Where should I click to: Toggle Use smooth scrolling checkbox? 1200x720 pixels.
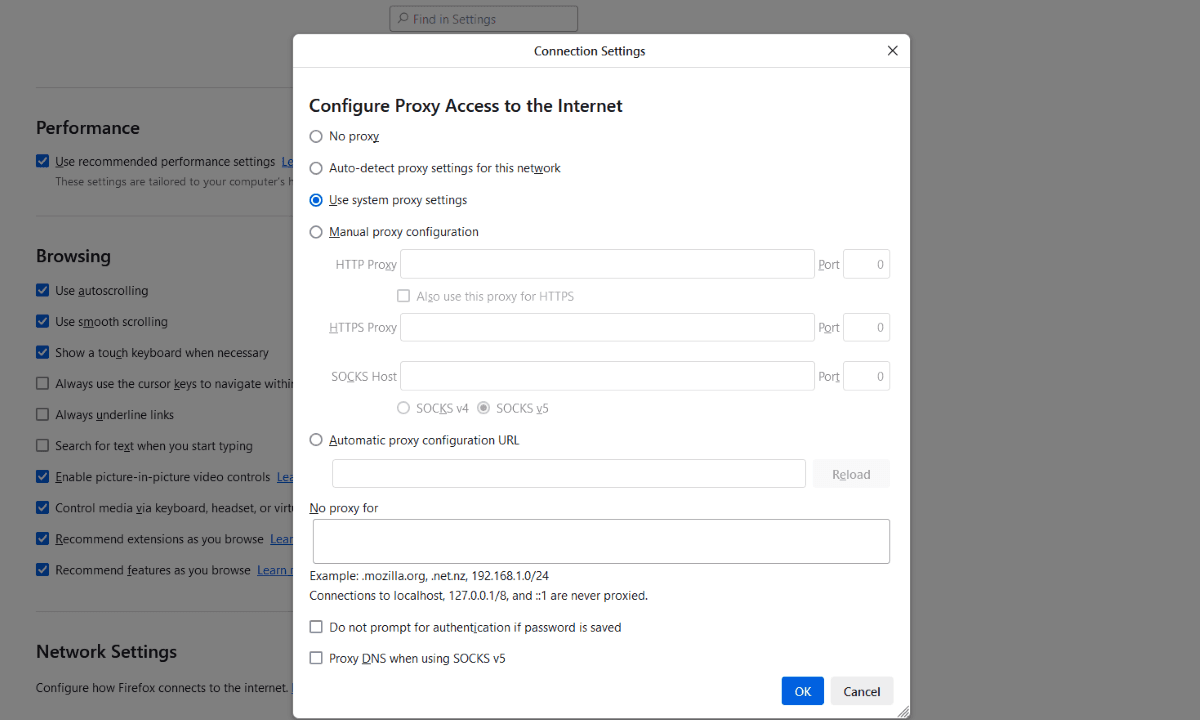point(42,321)
